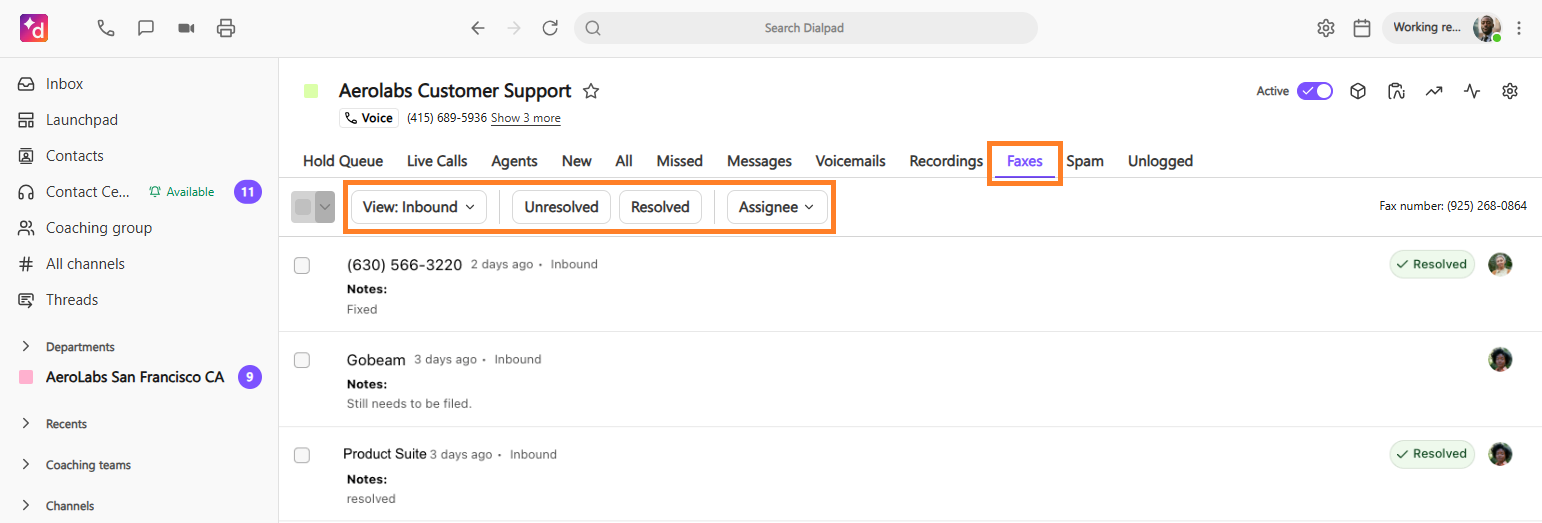This screenshot has height=523, width=1542.
Task: Open the Working remotely status dropdown
Action: (x=1427, y=28)
